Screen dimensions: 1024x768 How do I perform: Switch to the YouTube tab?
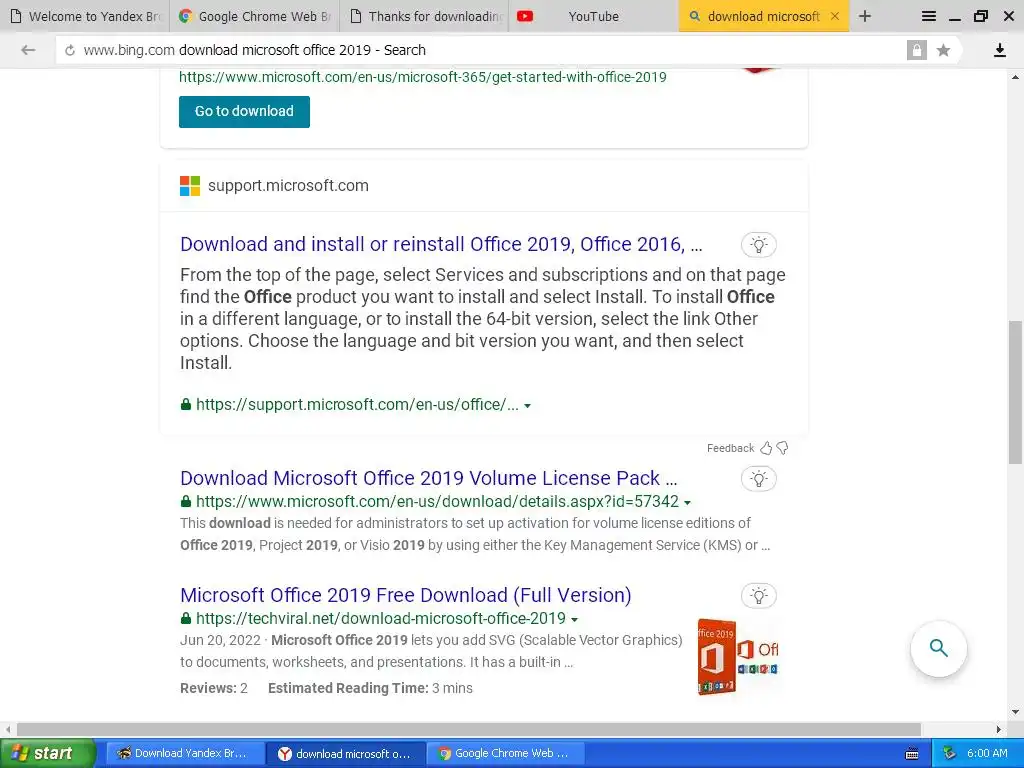(593, 16)
